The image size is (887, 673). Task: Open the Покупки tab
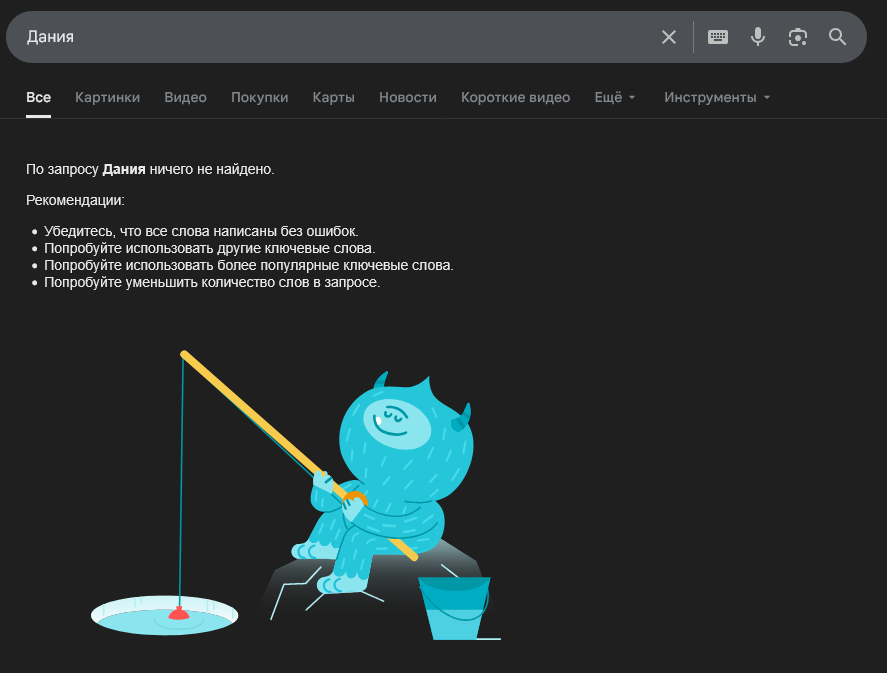259,97
